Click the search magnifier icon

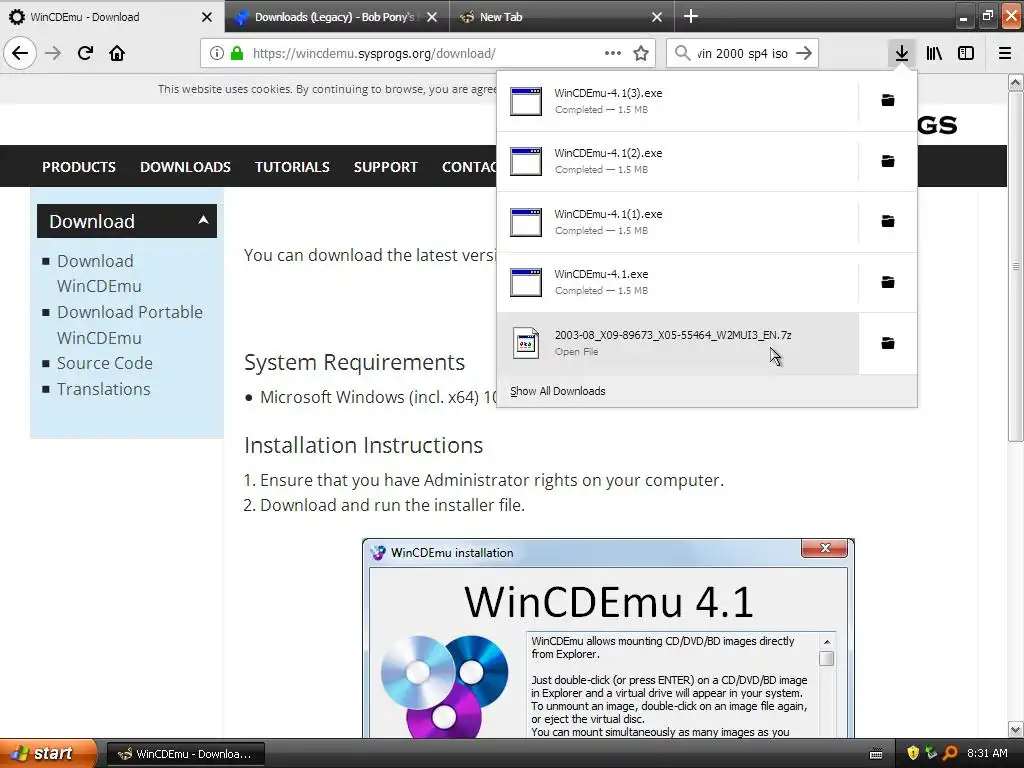point(682,54)
